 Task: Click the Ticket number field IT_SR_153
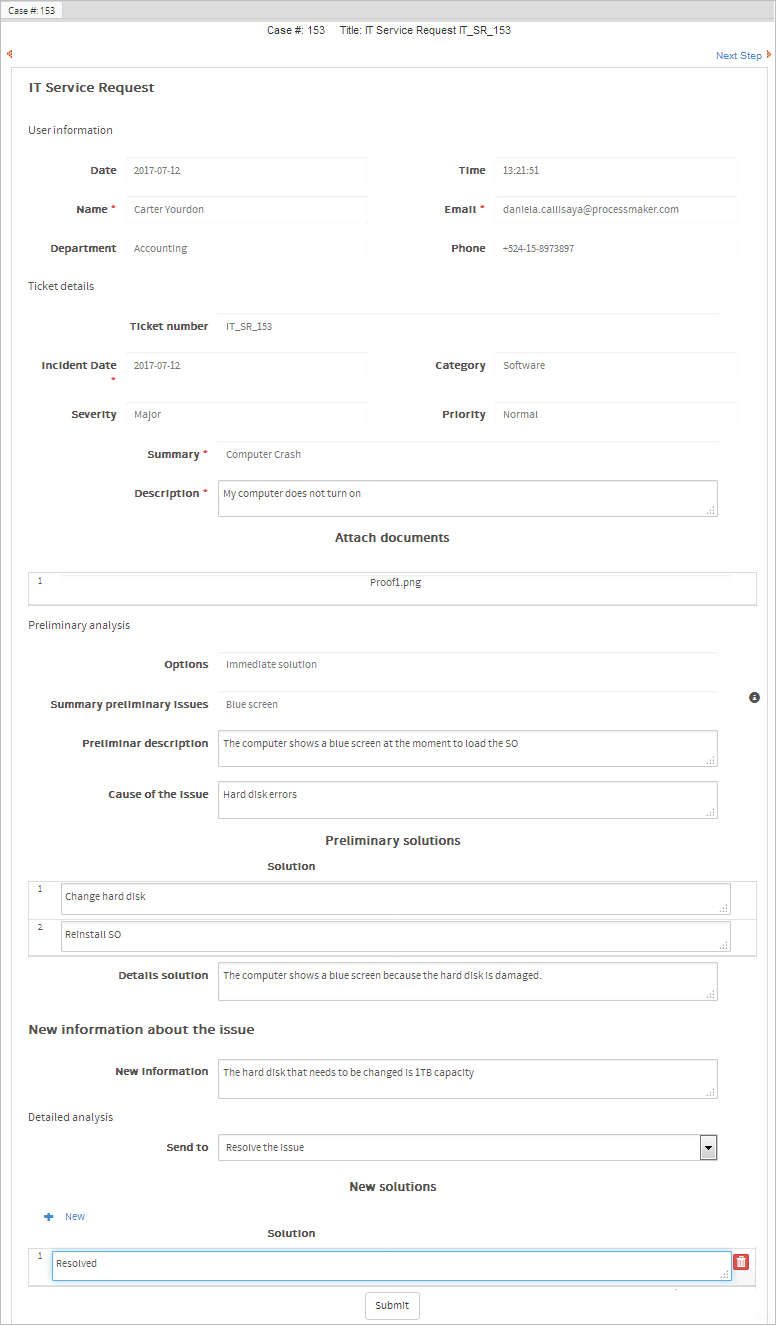(x=467, y=327)
